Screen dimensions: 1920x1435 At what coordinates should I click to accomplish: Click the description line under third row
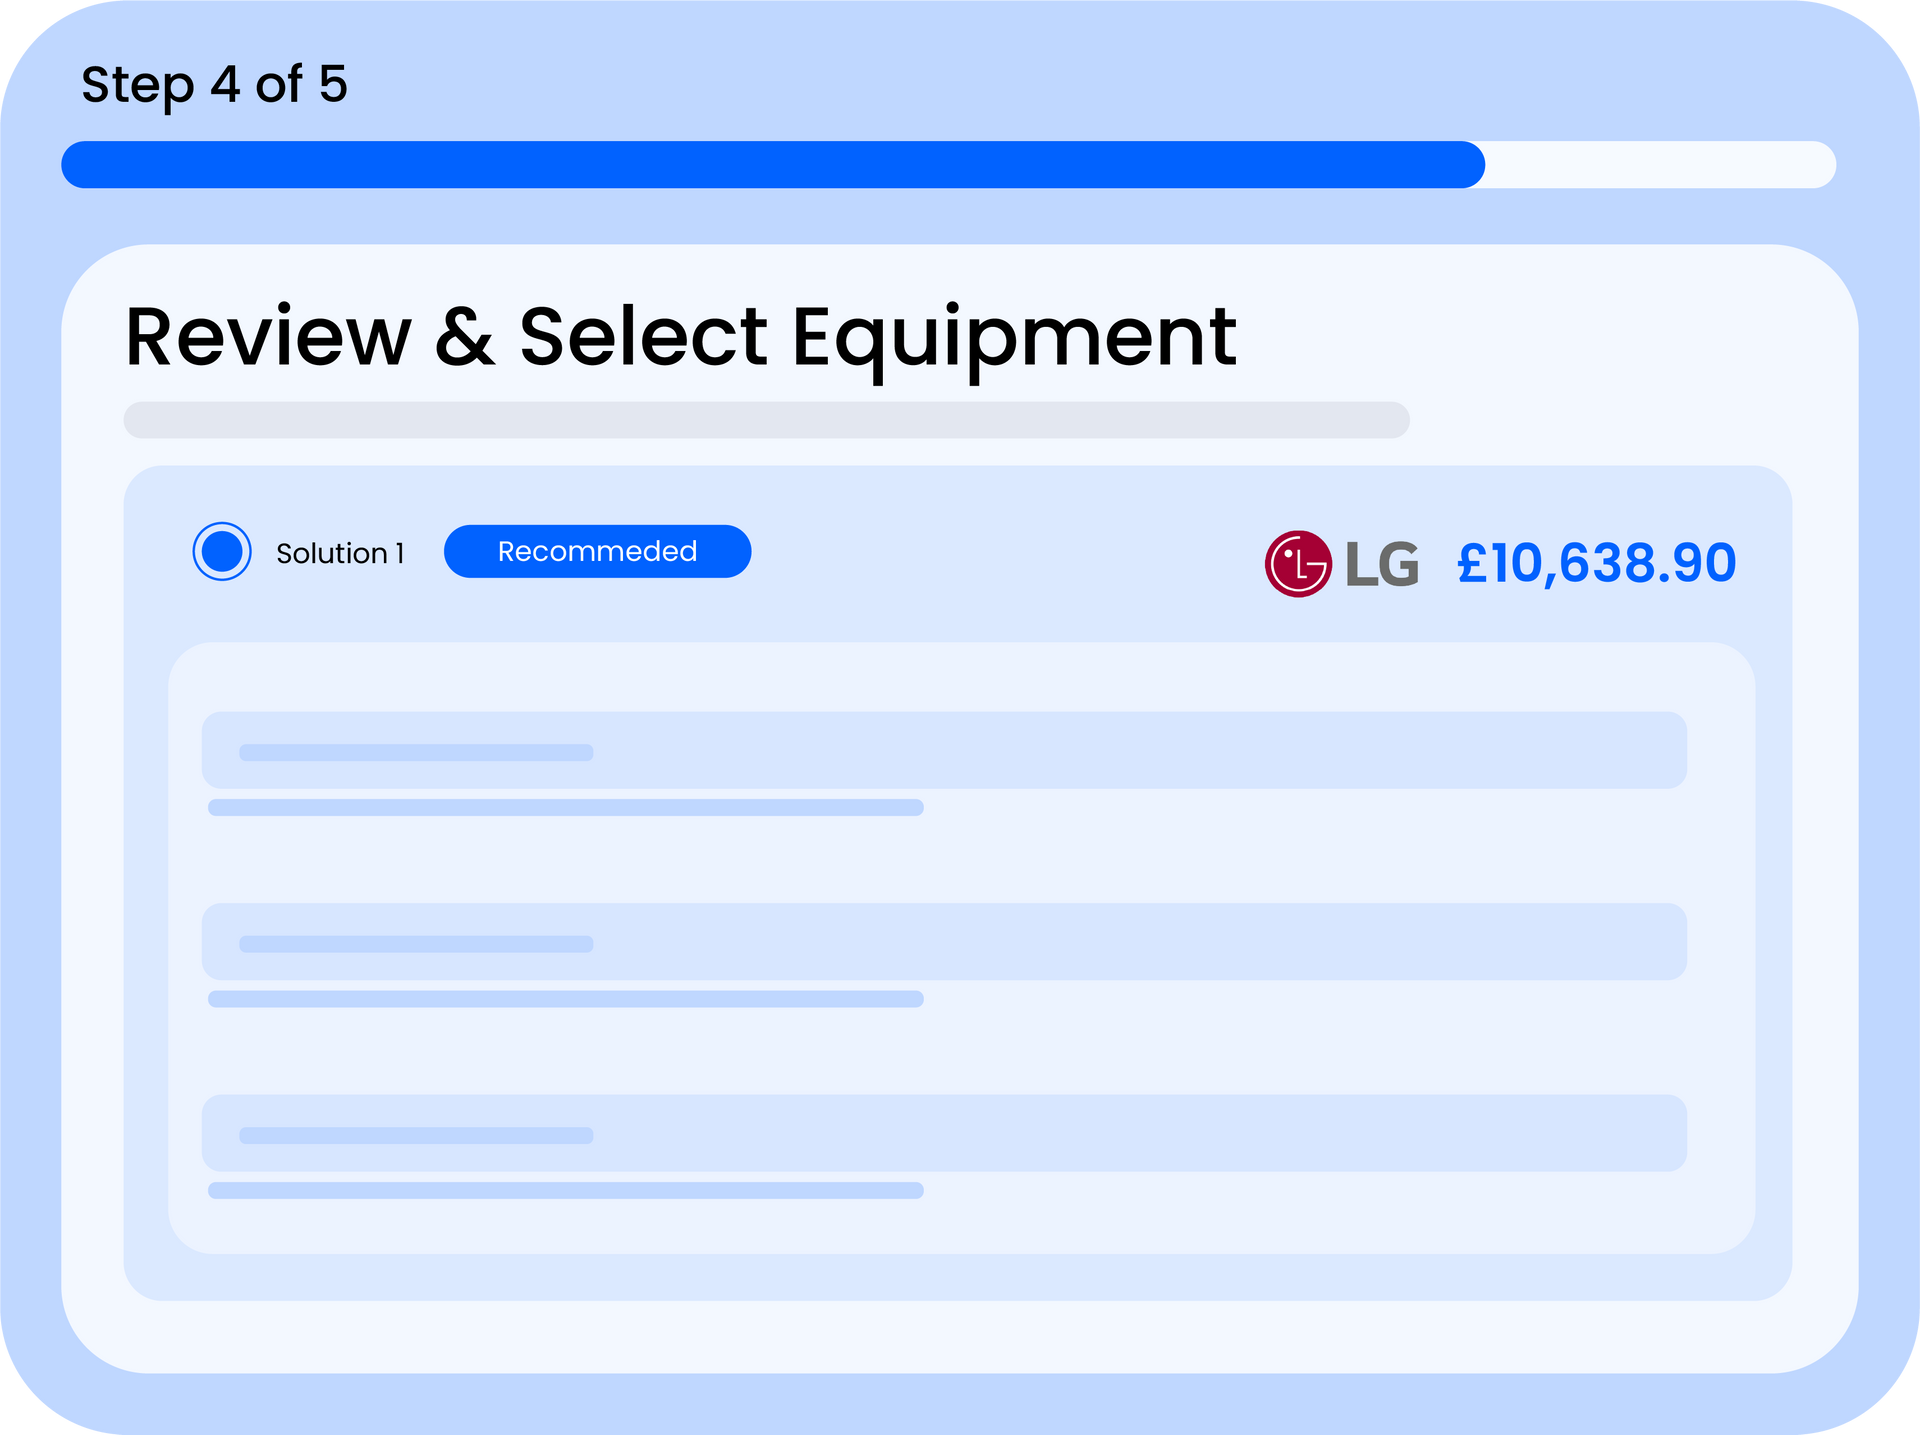(565, 1190)
